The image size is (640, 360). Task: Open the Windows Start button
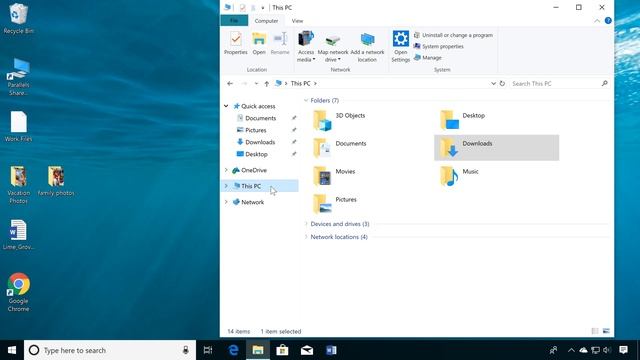click(x=12, y=350)
